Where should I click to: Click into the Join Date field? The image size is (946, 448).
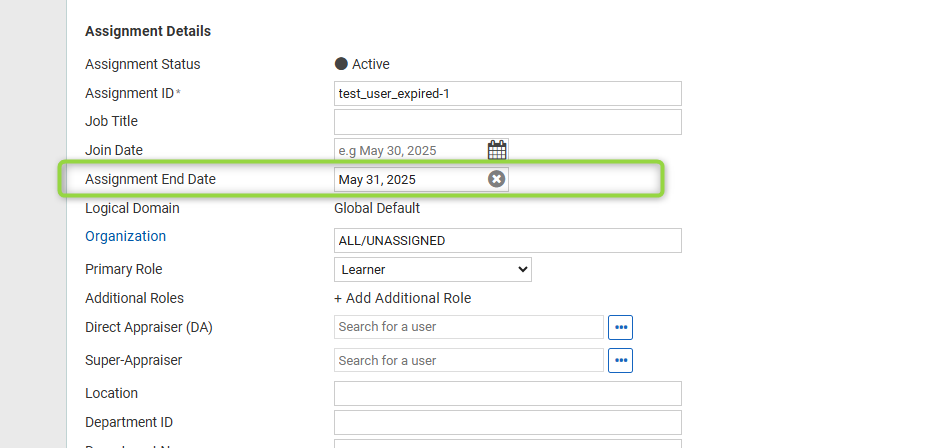point(411,150)
